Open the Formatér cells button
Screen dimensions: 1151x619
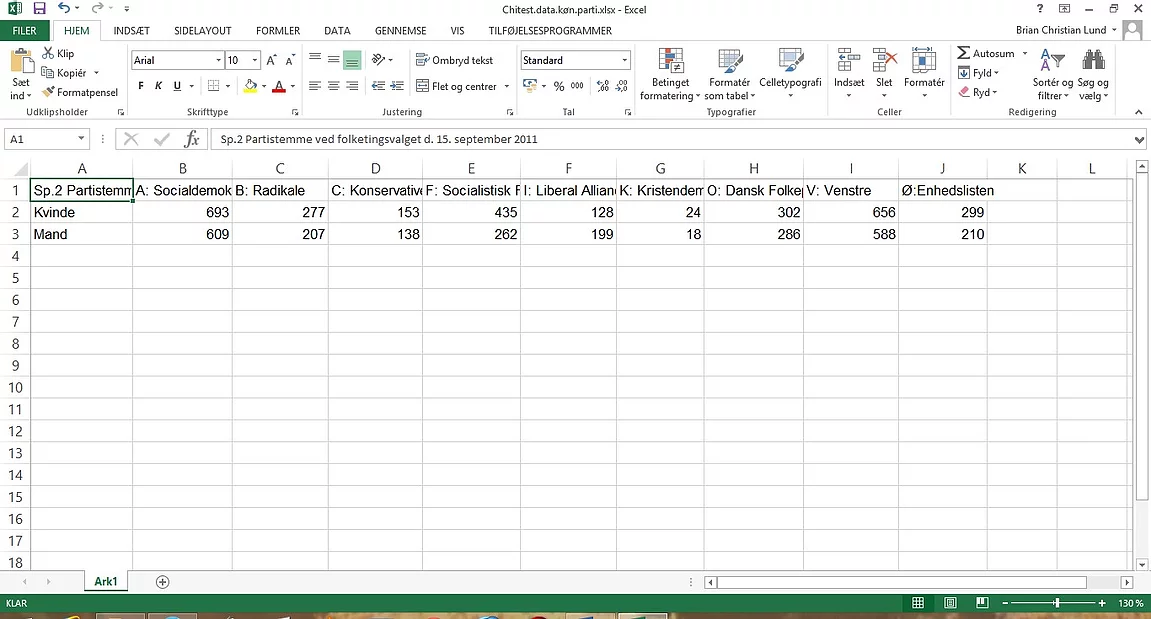click(924, 74)
